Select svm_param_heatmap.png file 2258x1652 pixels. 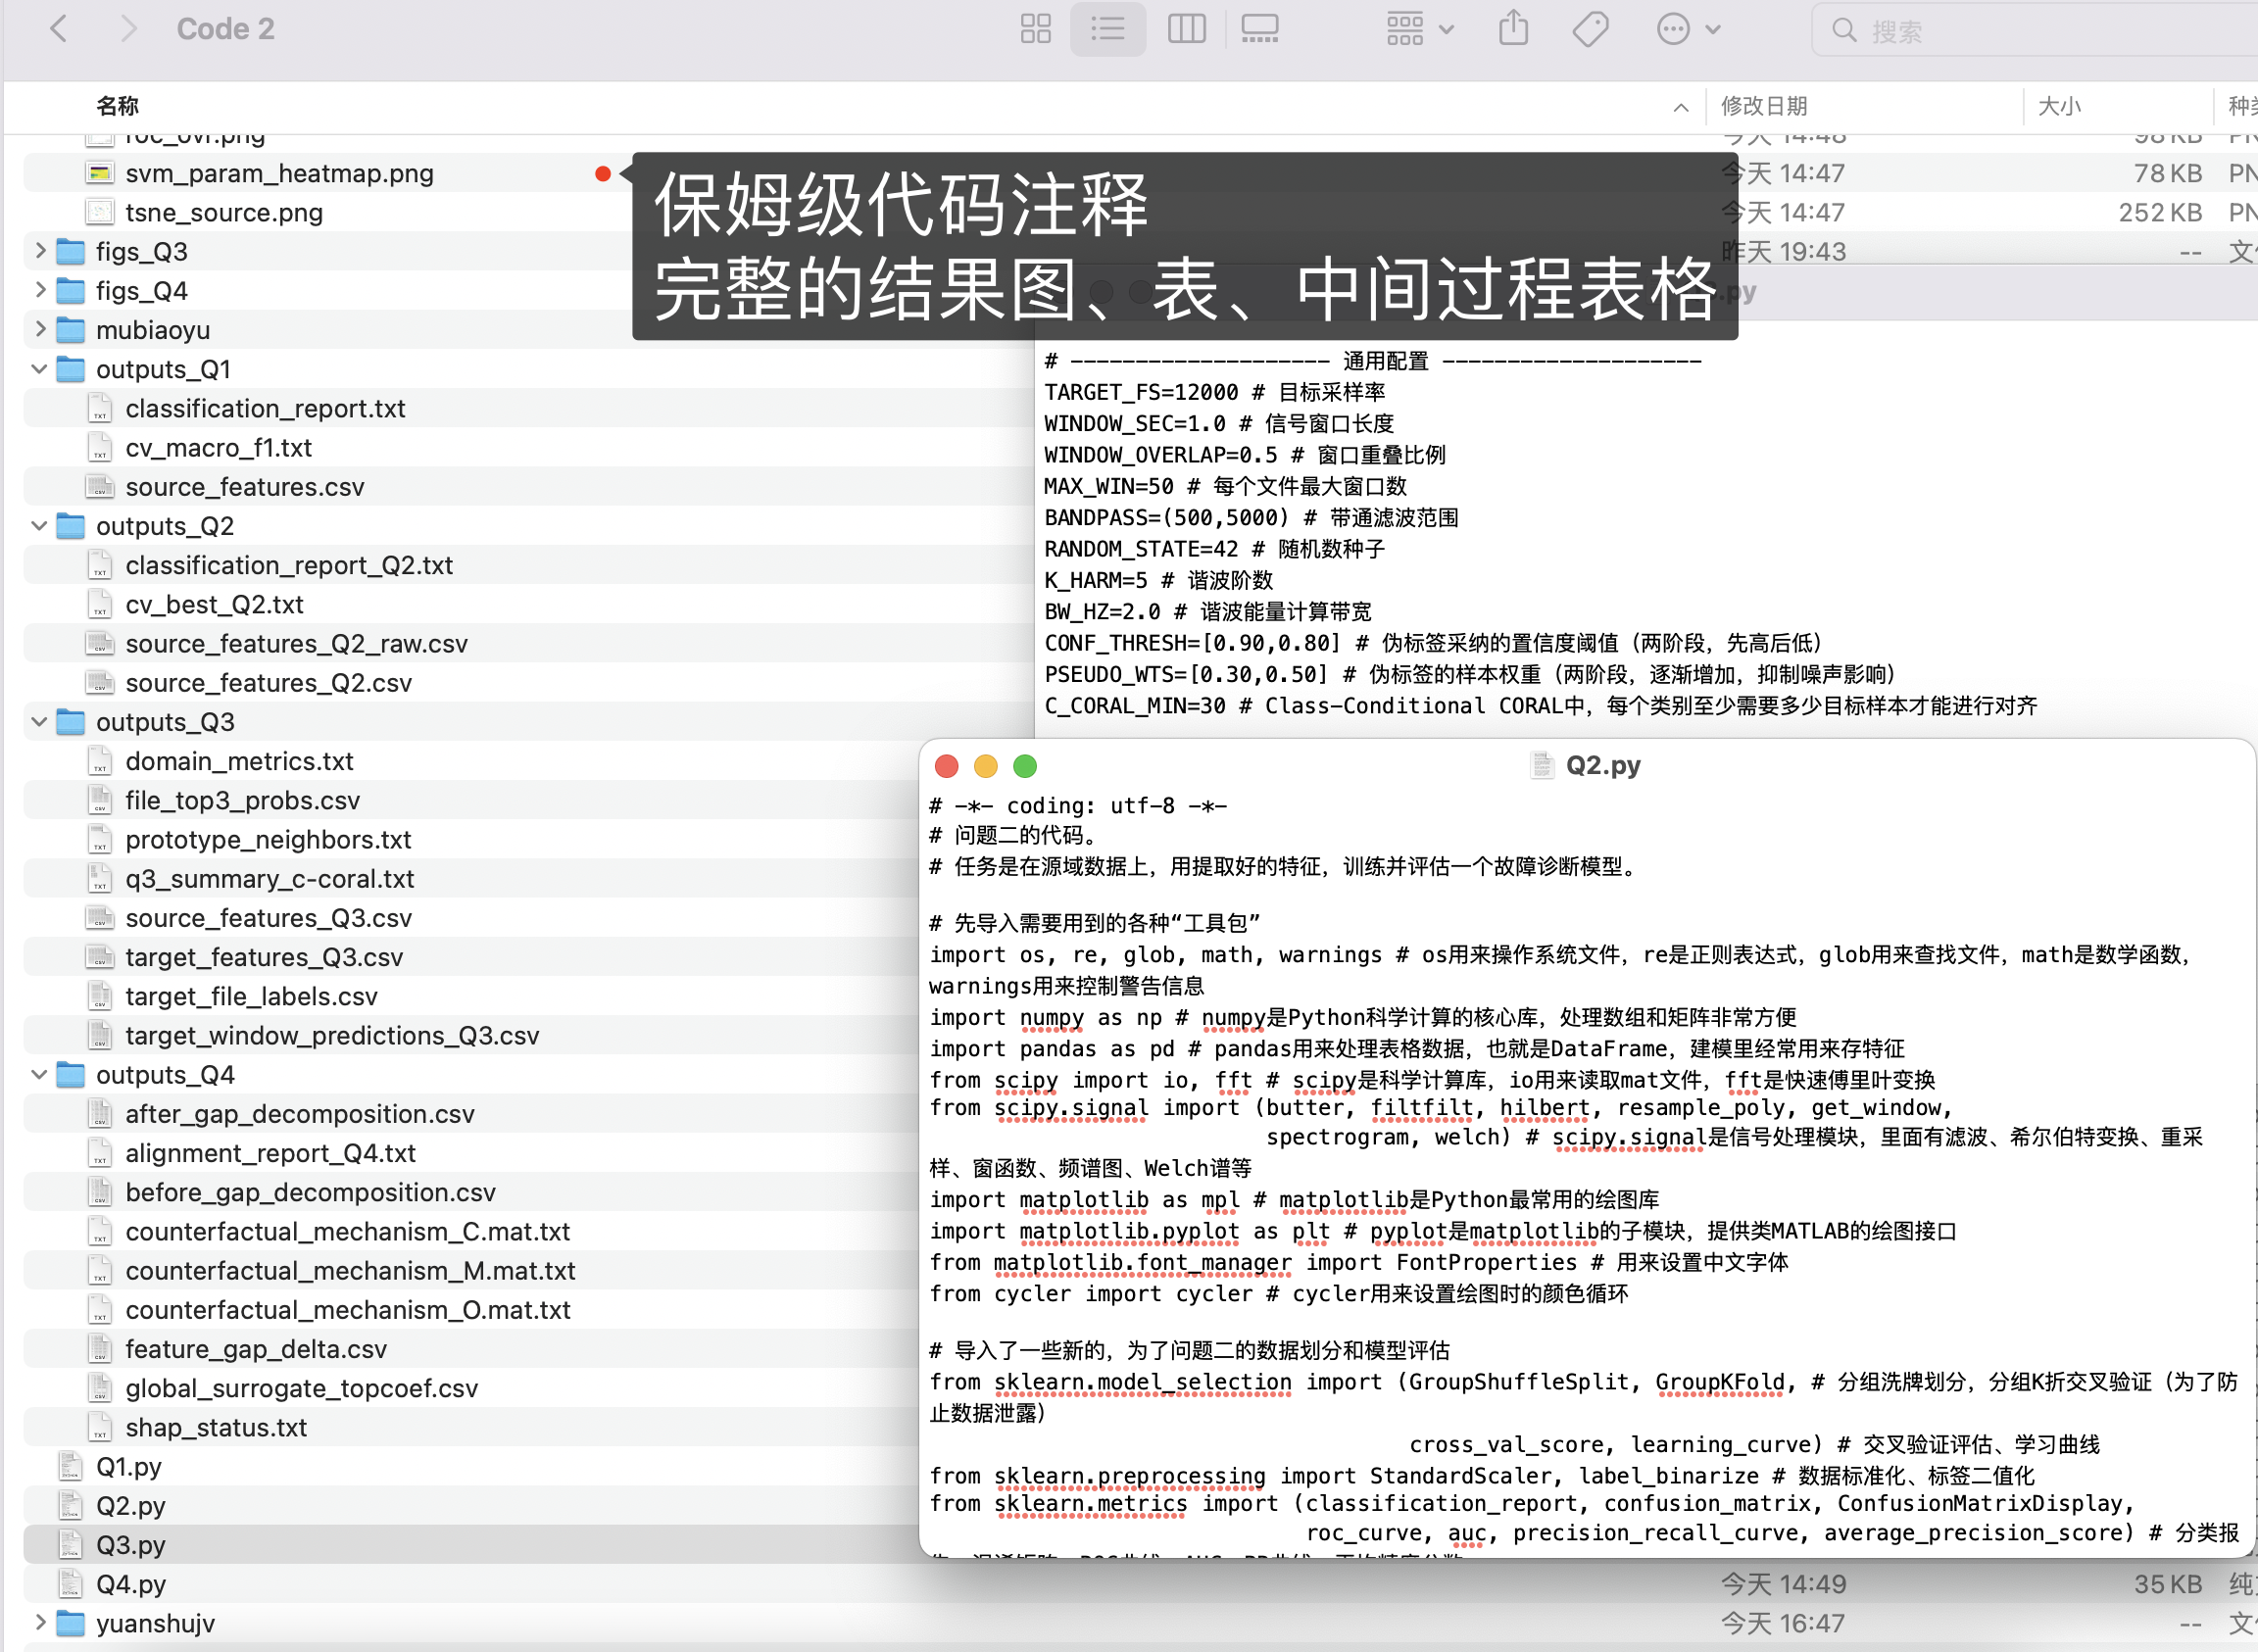coord(279,173)
